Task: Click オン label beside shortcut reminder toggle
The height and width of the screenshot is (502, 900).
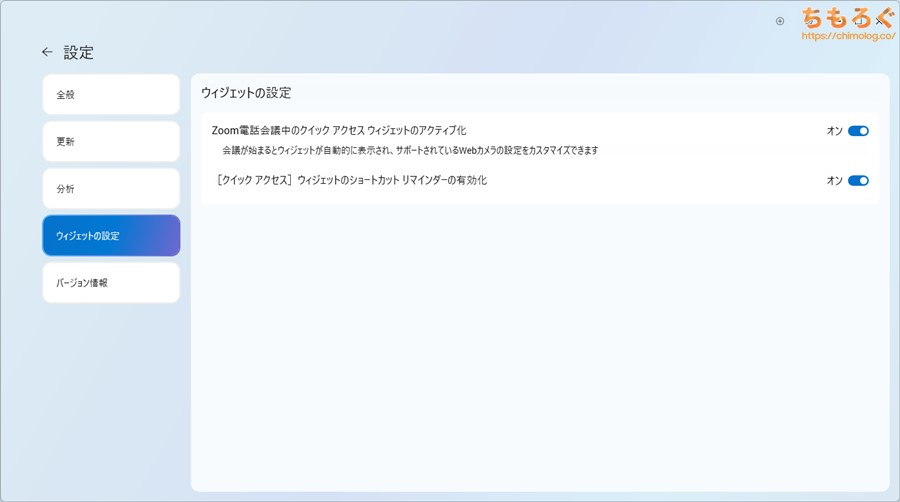Action: (x=834, y=181)
